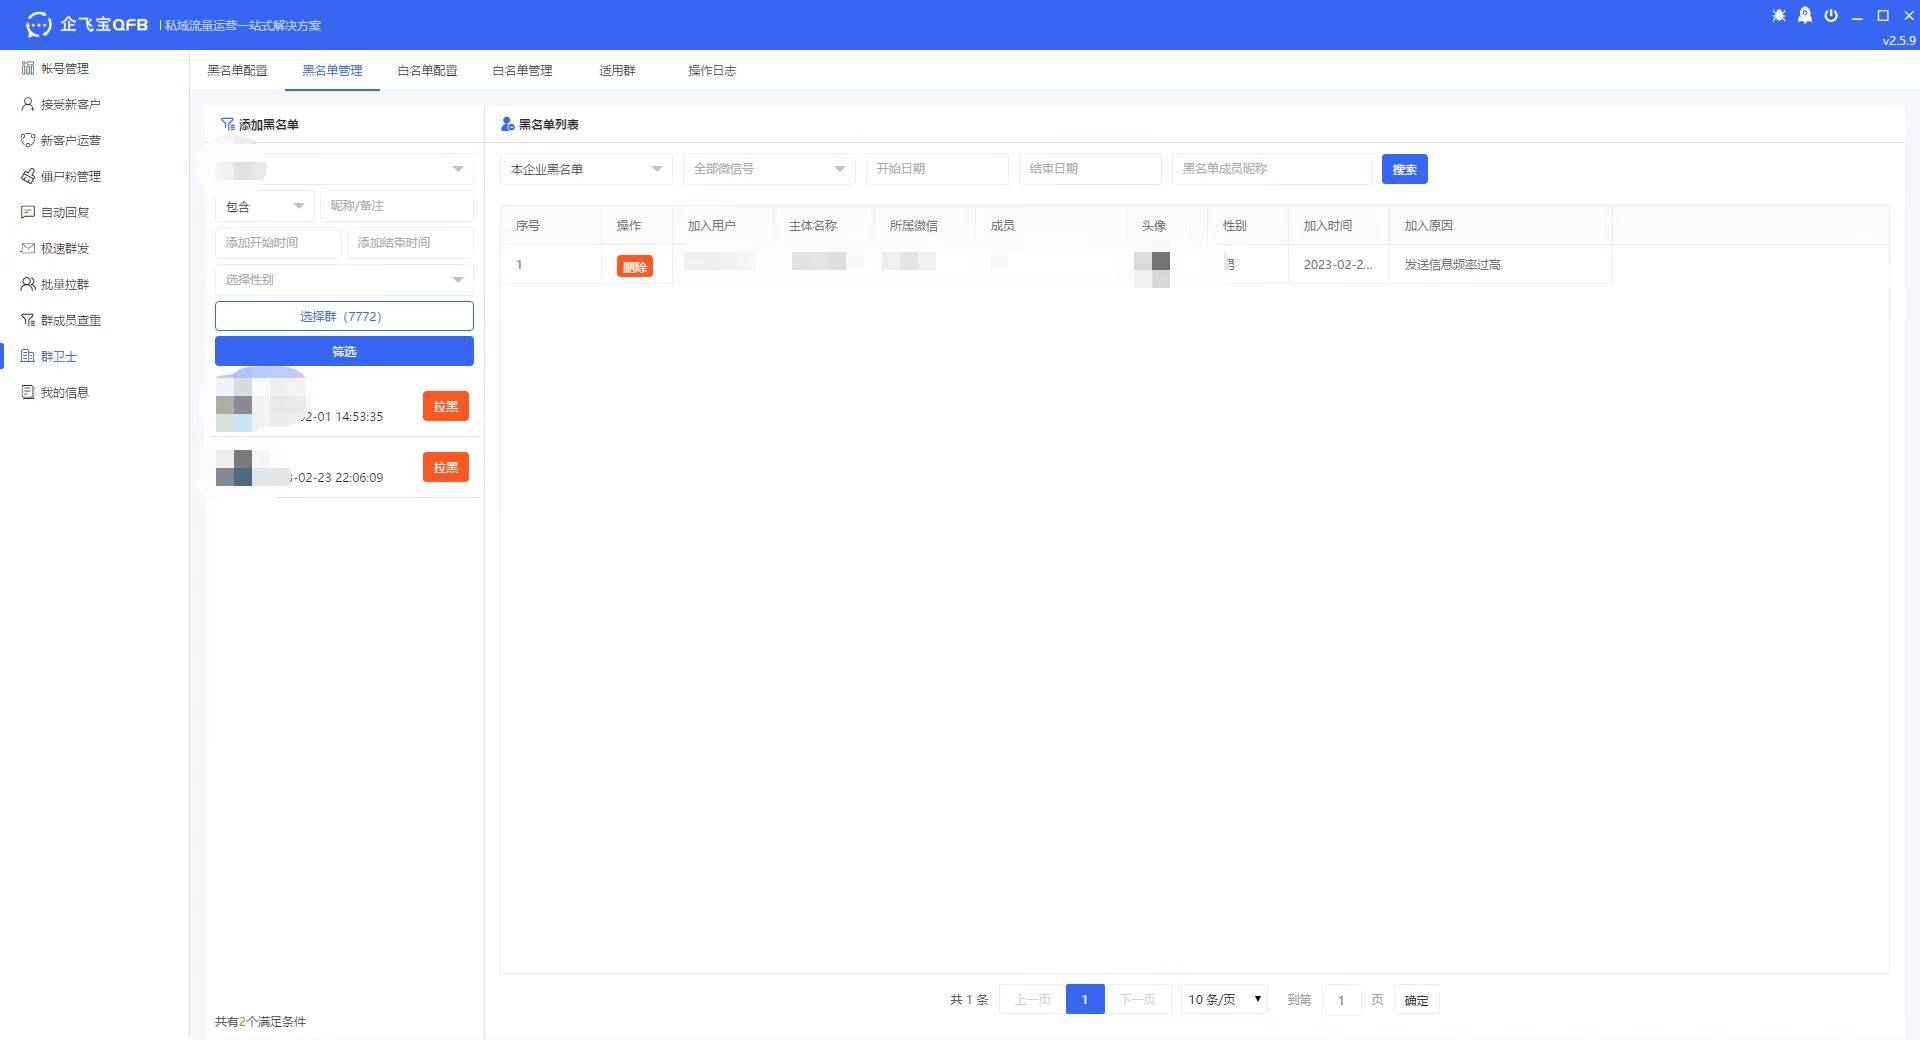Click 拉黑 for the 14:53:35 entry

pyautogui.click(x=446, y=406)
